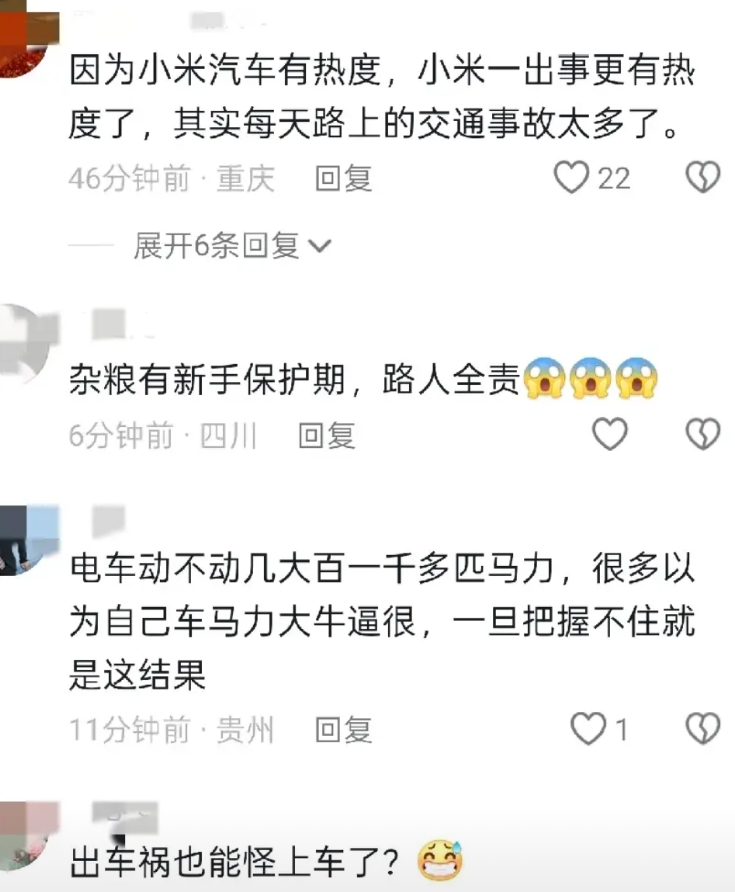Dislike the Chongqing comment about 小米汽车
Screen dimensions: 735x892
pos(703,177)
